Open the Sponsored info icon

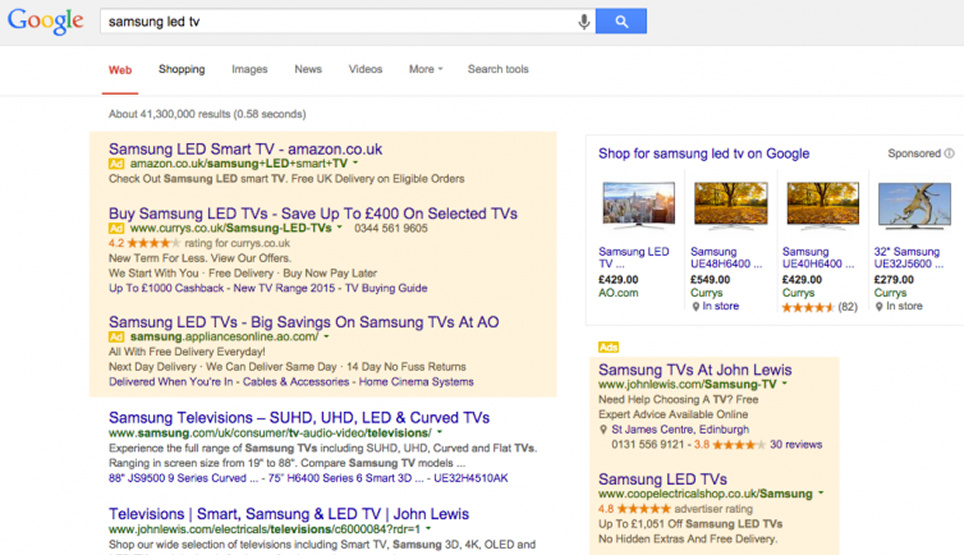coord(949,153)
